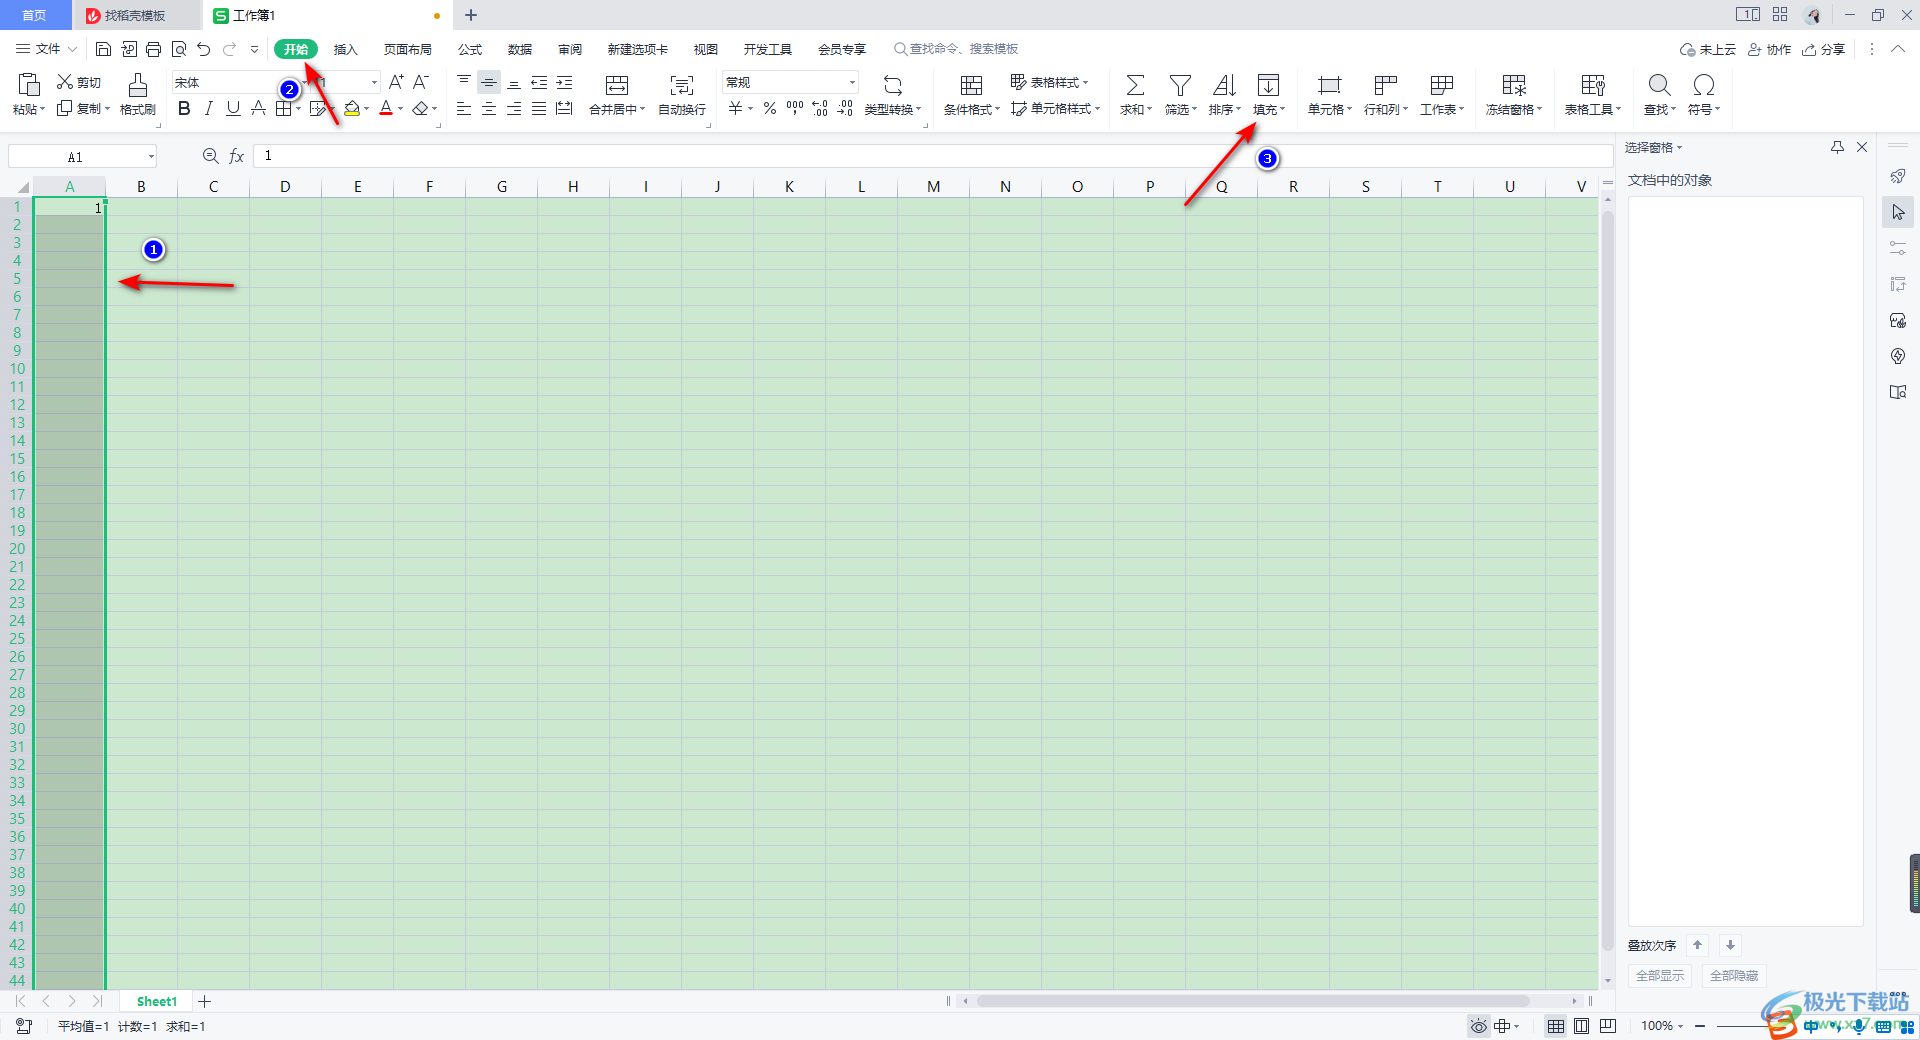Screen dimensions: 1920x1040
Task: Open the Formulas (公式) tab
Action: (x=470, y=49)
